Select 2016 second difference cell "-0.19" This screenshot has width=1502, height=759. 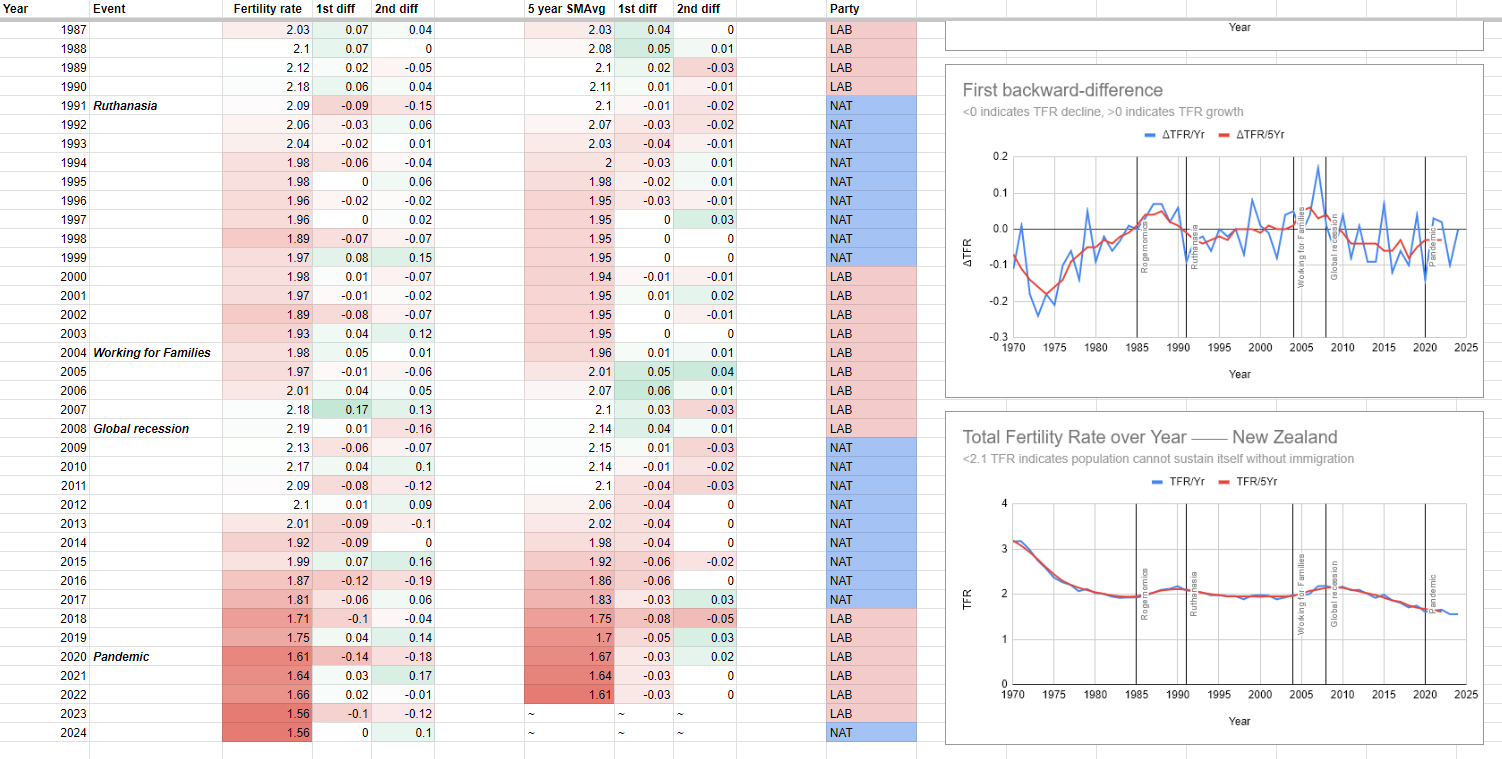click(x=402, y=580)
